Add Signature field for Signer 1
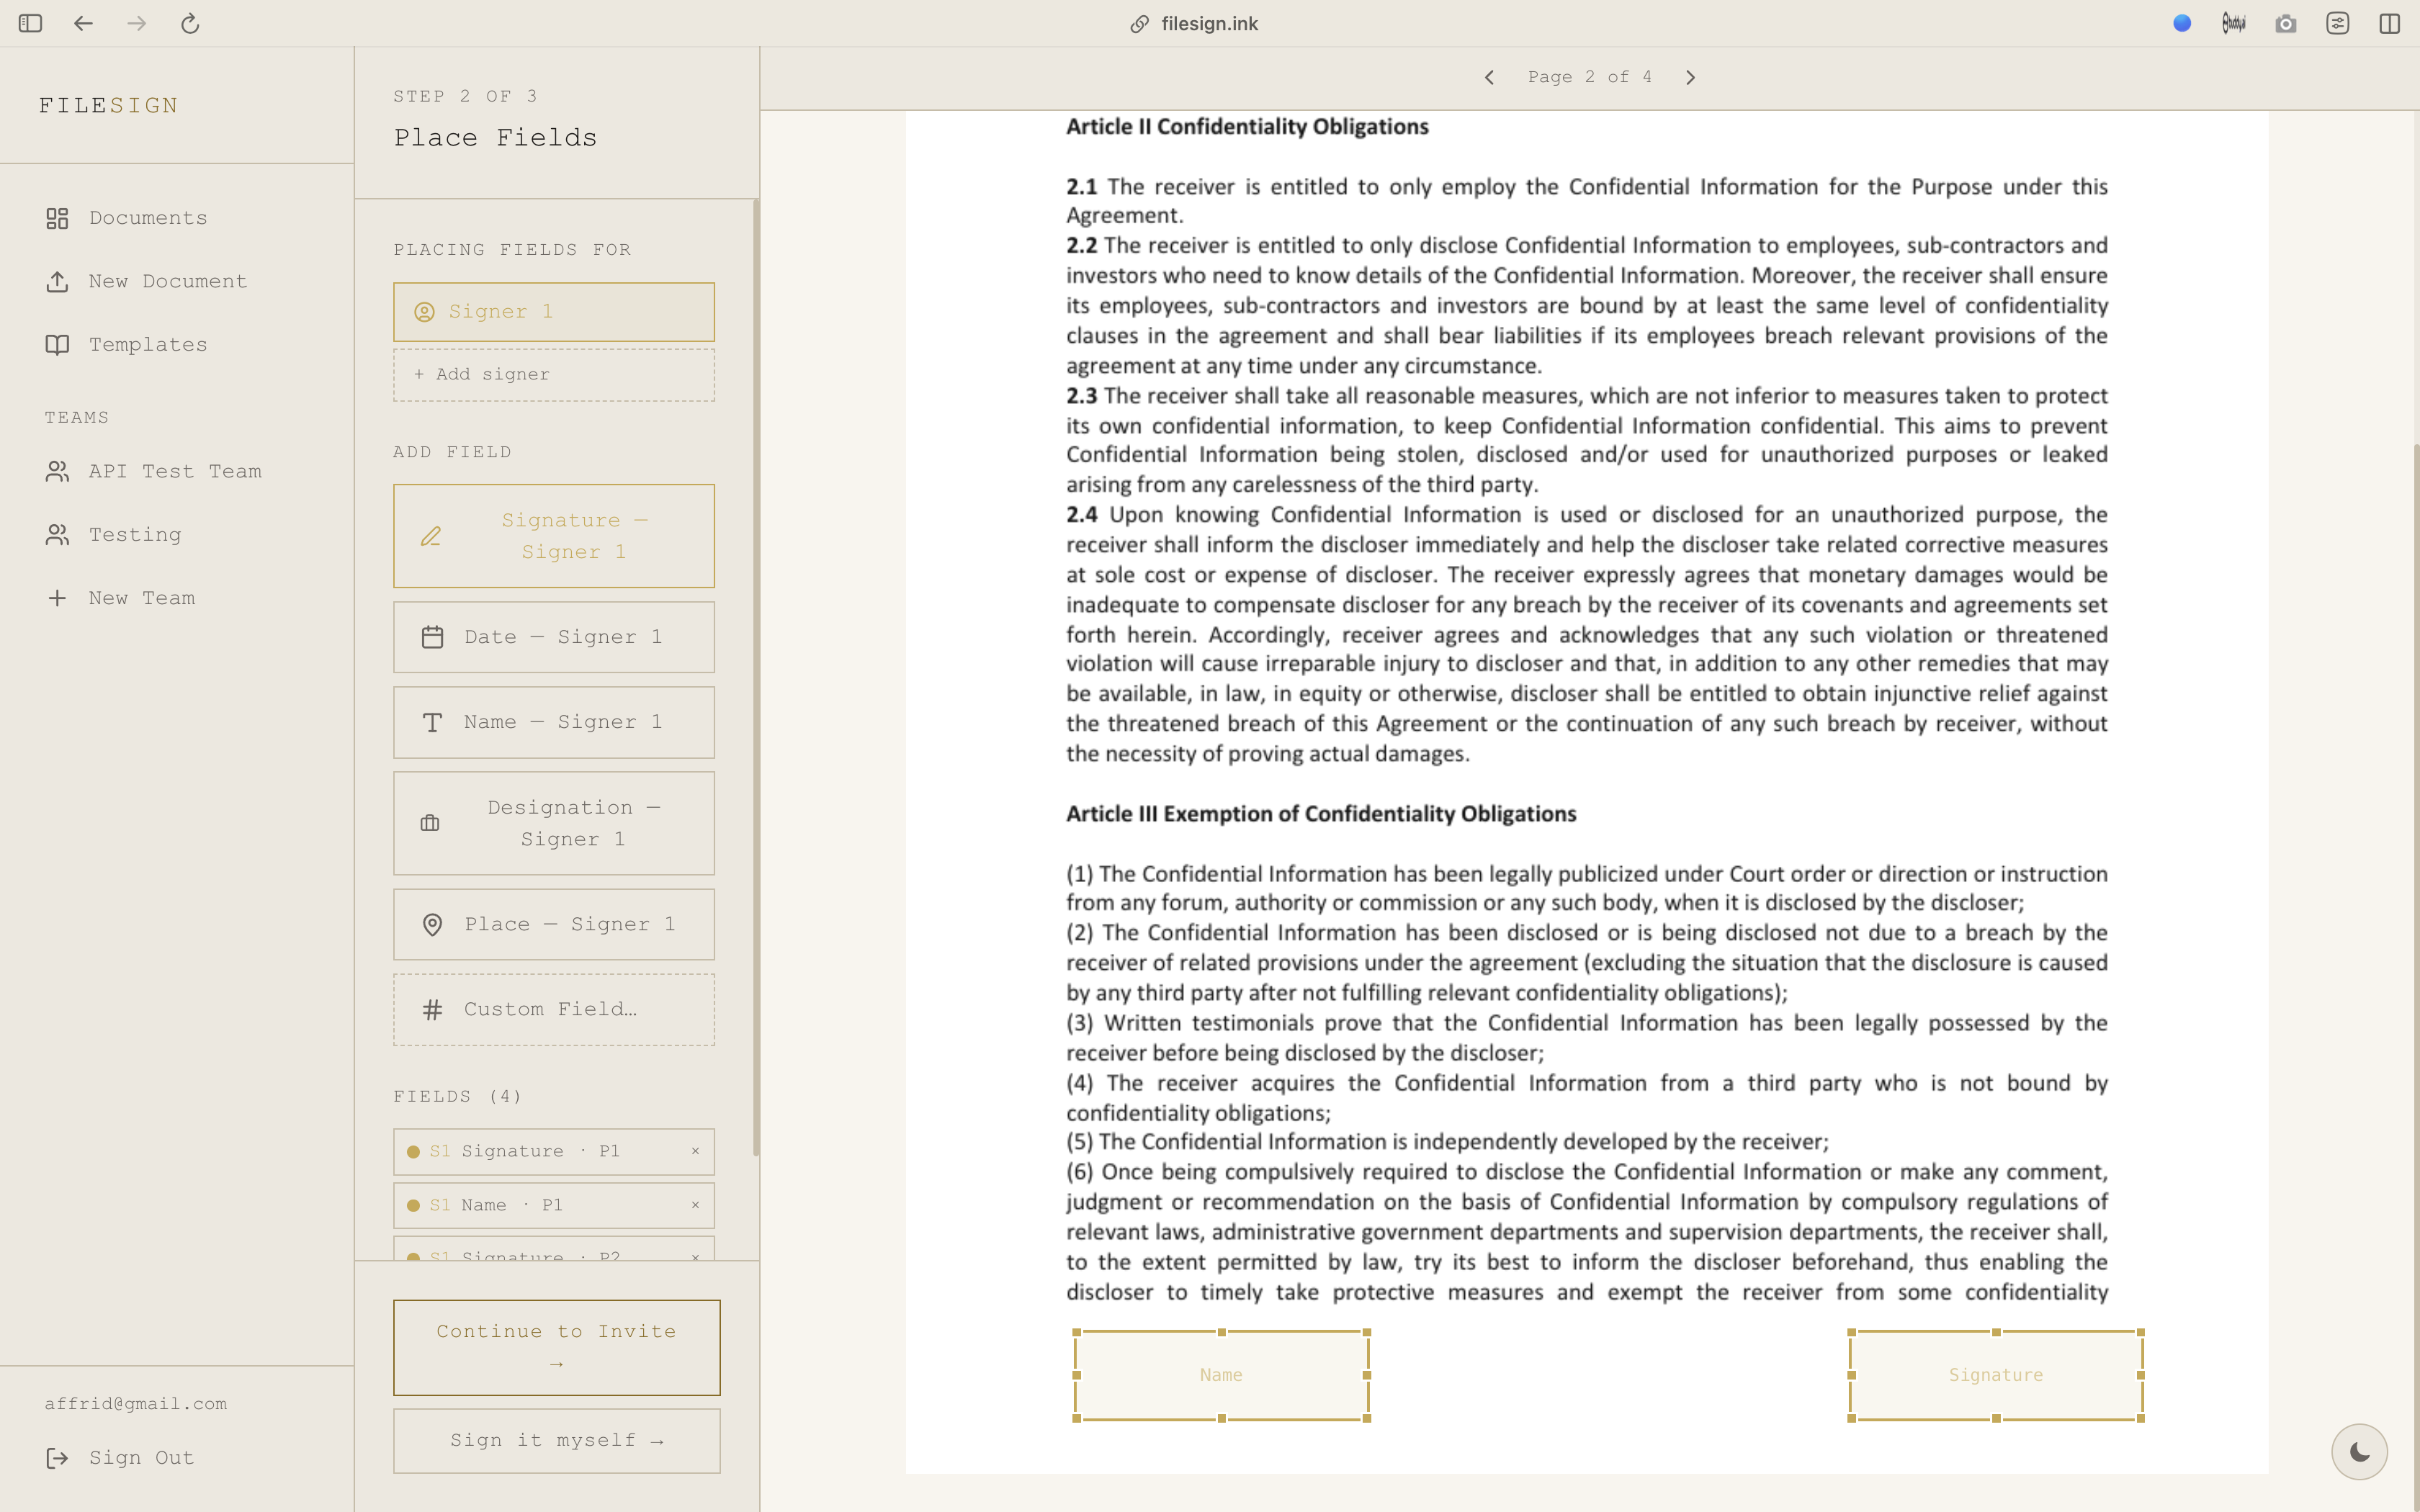 554,536
